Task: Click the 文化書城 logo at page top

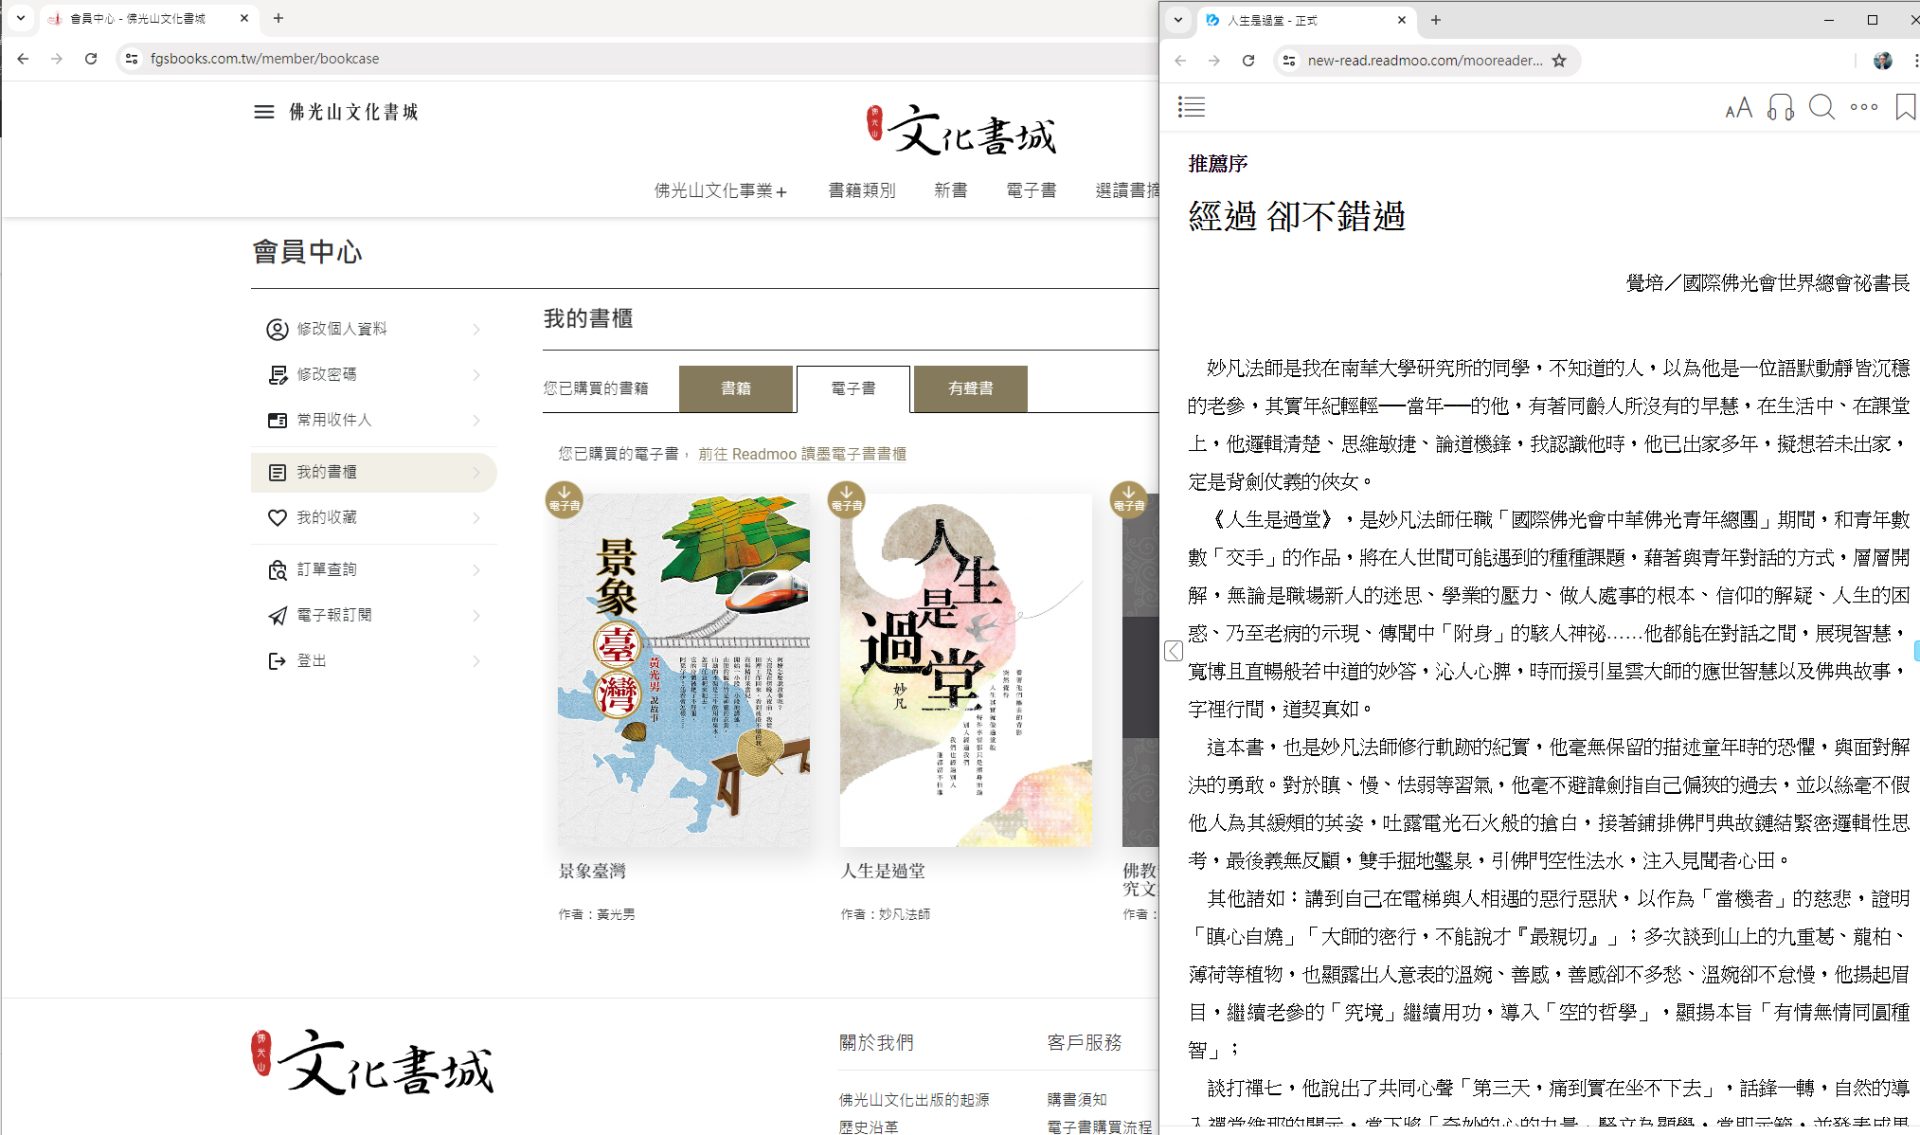Action: (x=961, y=131)
